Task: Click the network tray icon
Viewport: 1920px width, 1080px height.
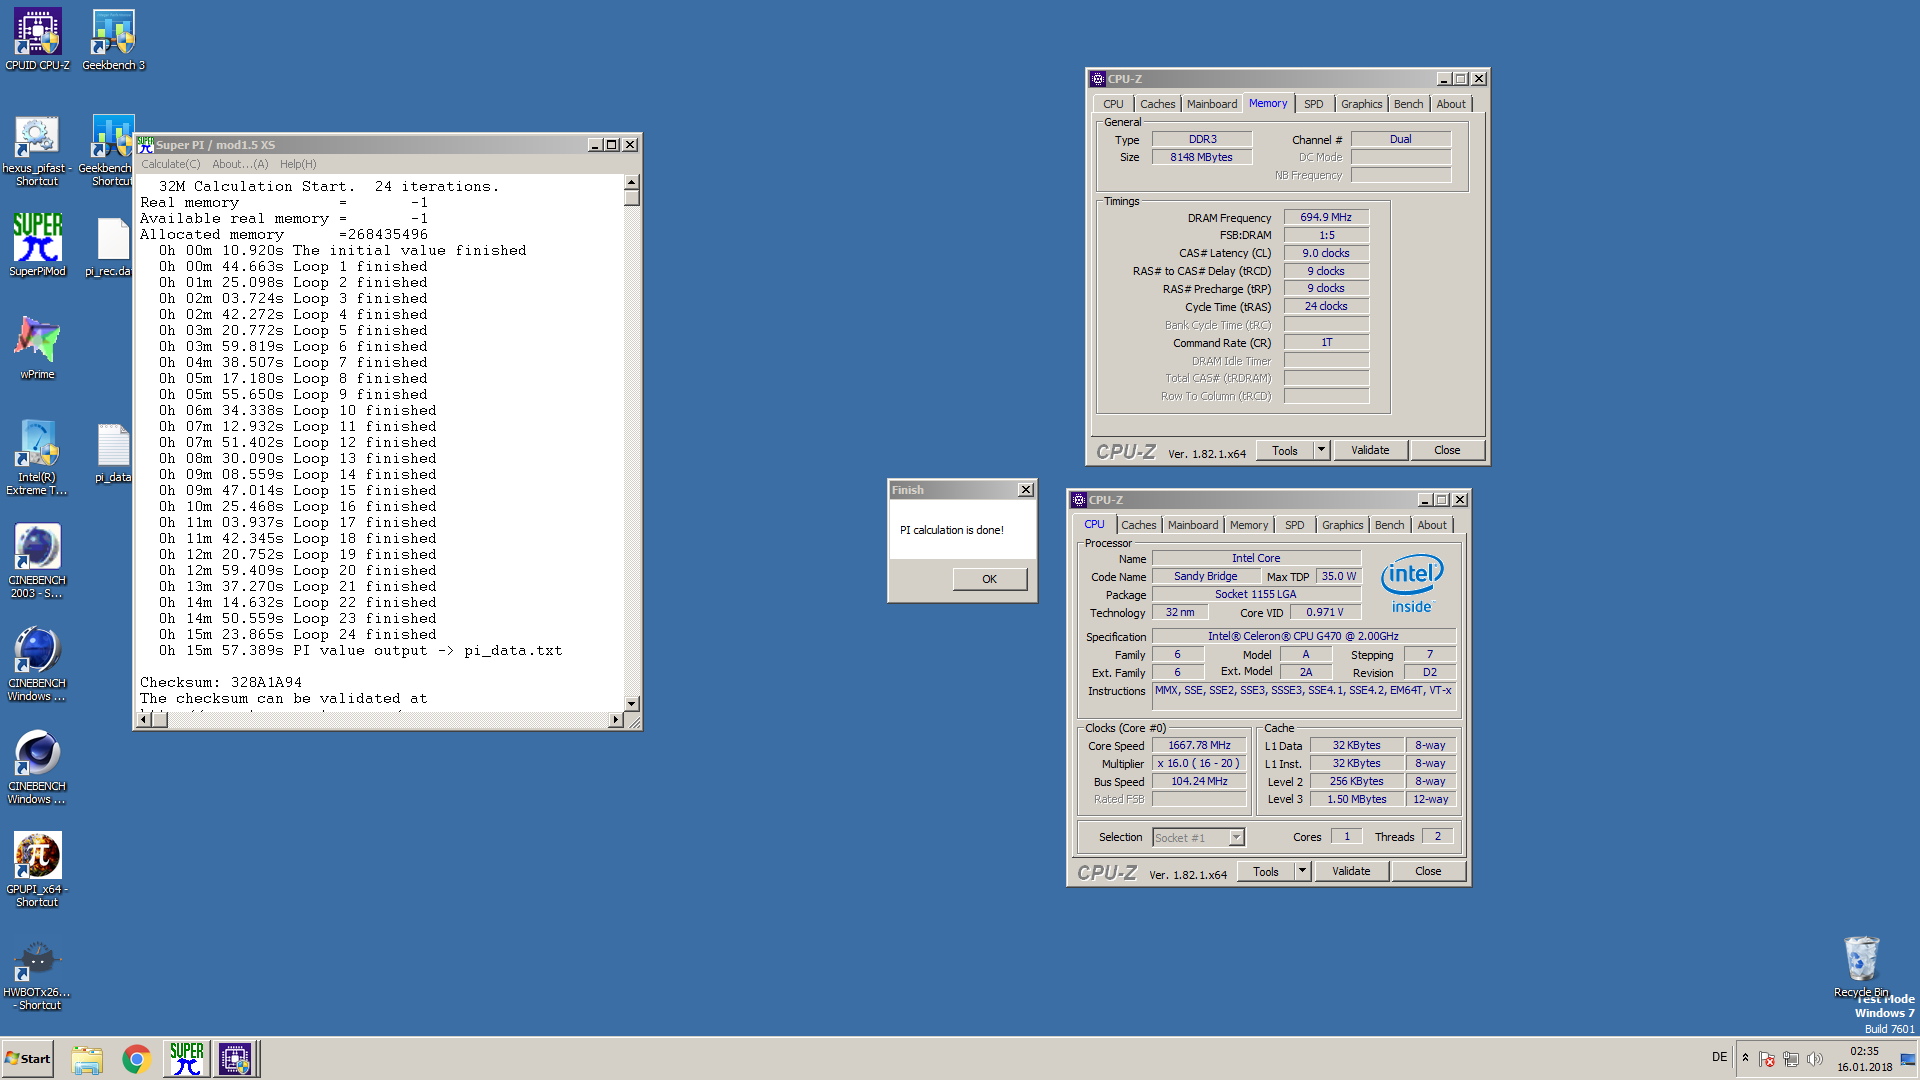Action: click(x=1790, y=1059)
